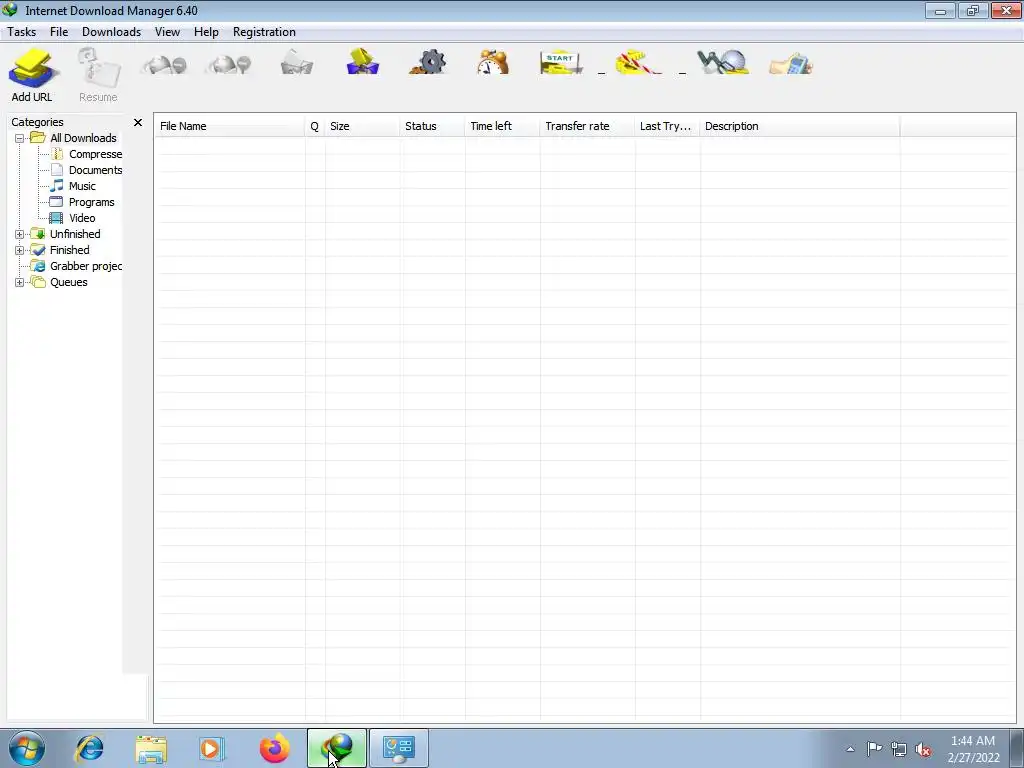The image size is (1024, 768).
Task: Click the grayed-out Resume toolbar button
Action: coord(98,74)
